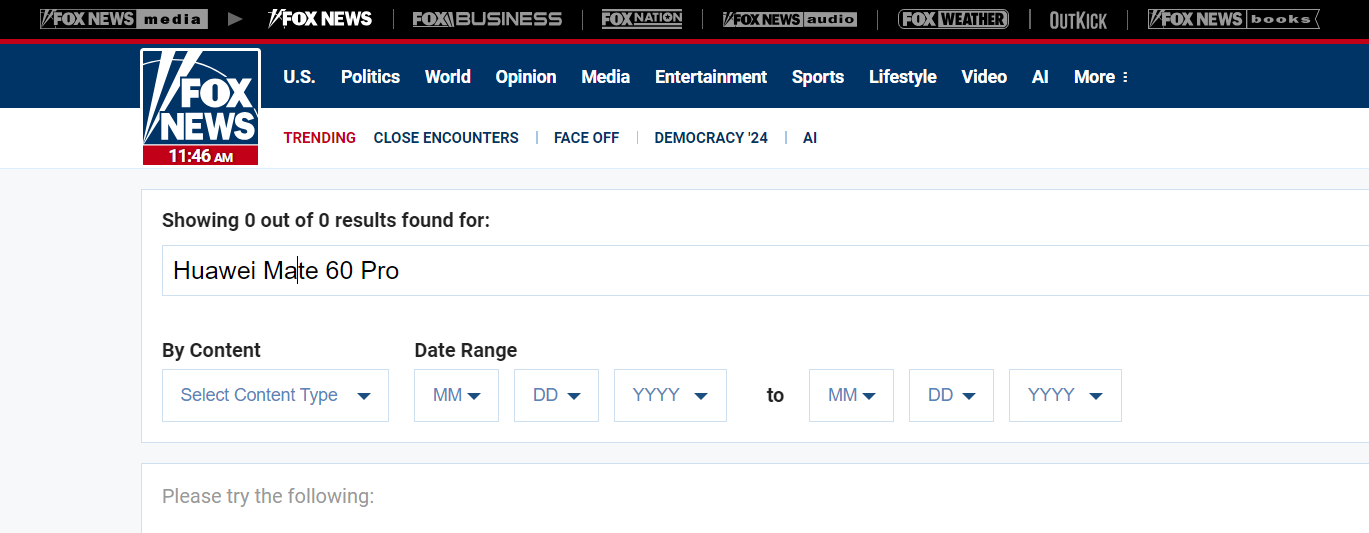This screenshot has height=533, width=1369.
Task: Click the 'Date Range' label
Action: click(x=466, y=350)
